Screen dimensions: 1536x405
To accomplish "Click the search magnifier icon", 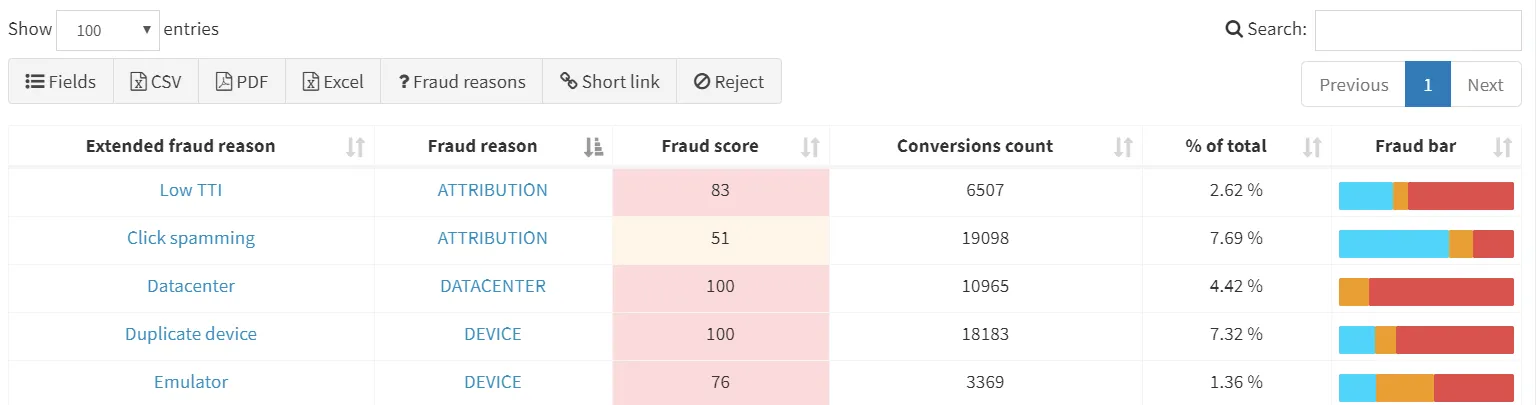I will coord(1234,29).
